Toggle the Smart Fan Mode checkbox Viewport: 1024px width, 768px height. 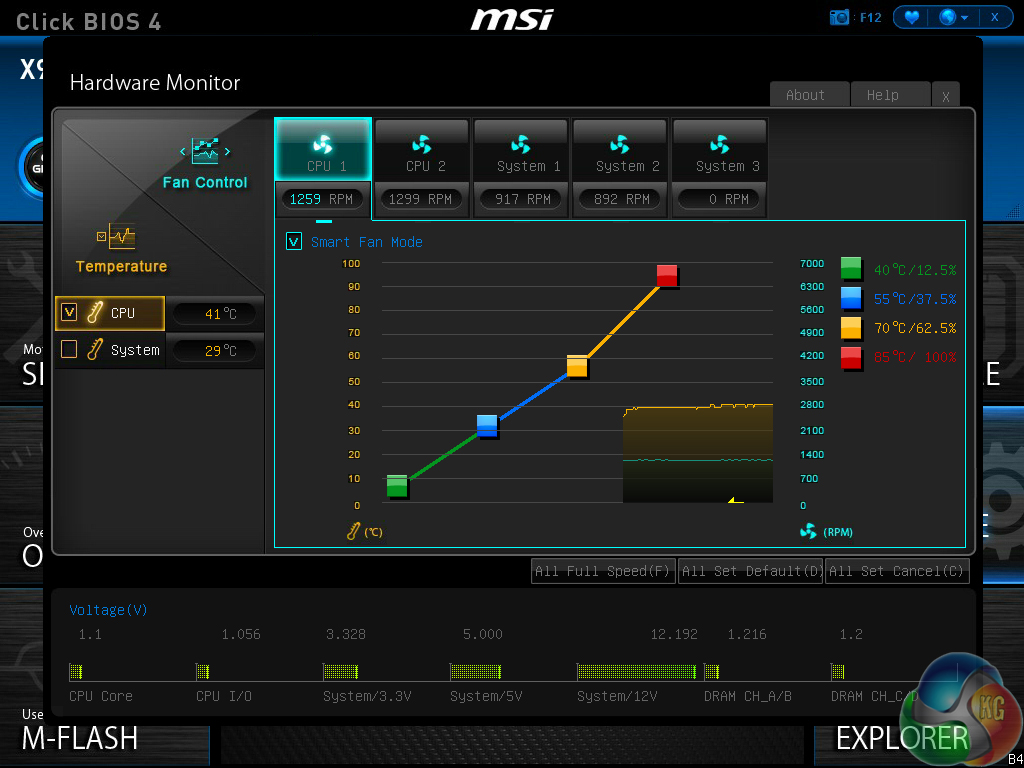pos(294,242)
